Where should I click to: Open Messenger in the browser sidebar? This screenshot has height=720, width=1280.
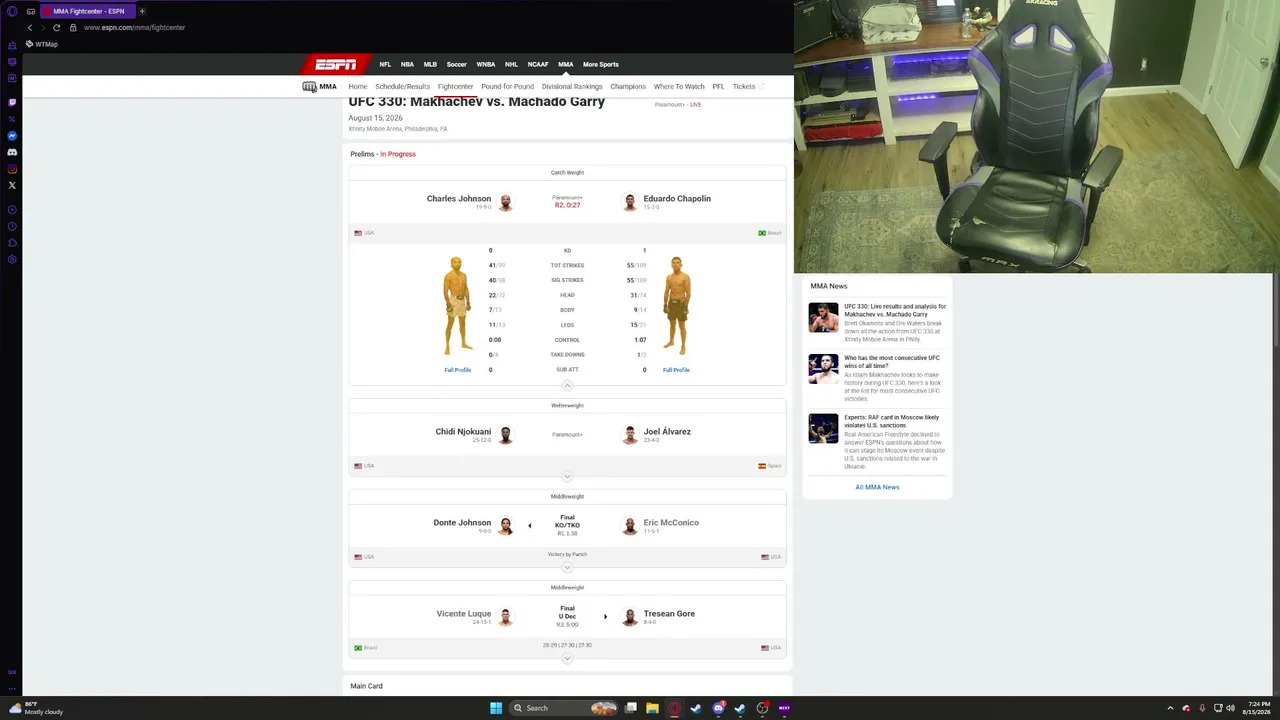pyautogui.click(x=12, y=136)
